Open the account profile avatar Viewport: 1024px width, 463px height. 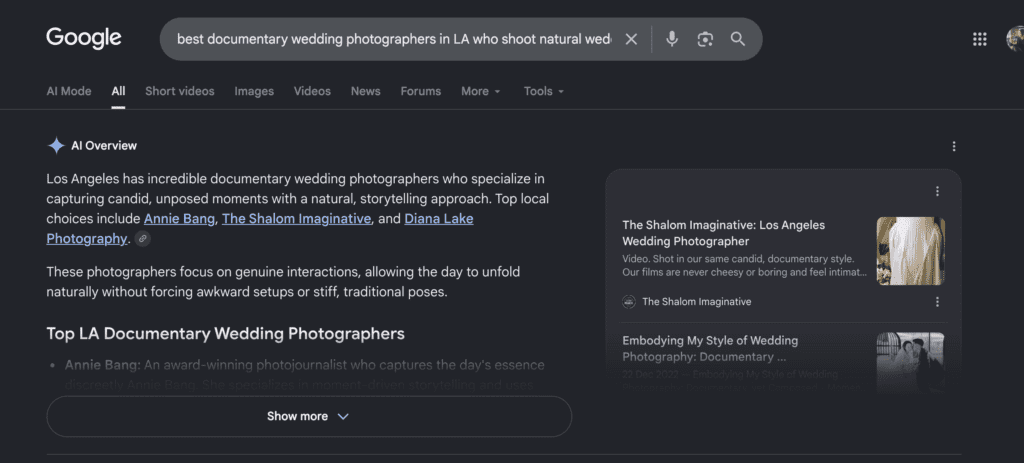click(x=1016, y=39)
